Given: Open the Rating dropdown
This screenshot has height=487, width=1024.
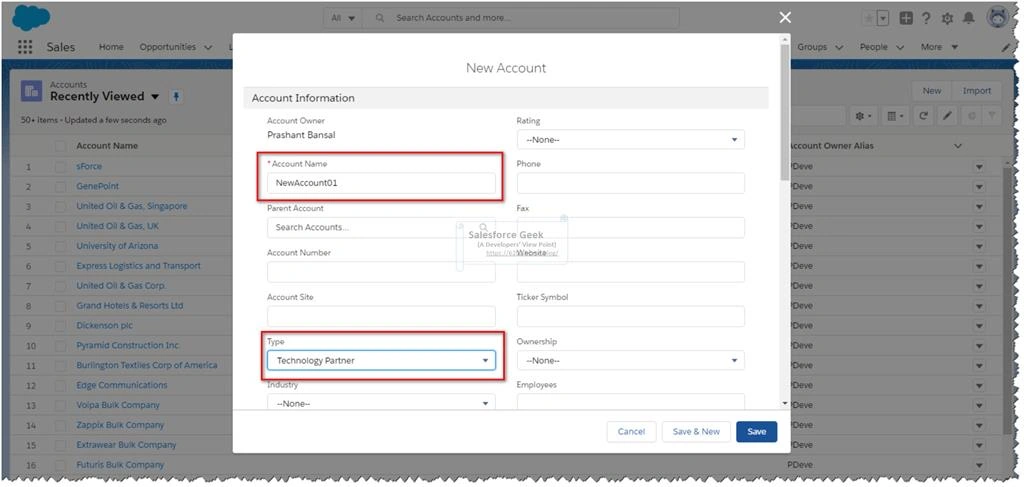Looking at the screenshot, I should click(x=630, y=140).
